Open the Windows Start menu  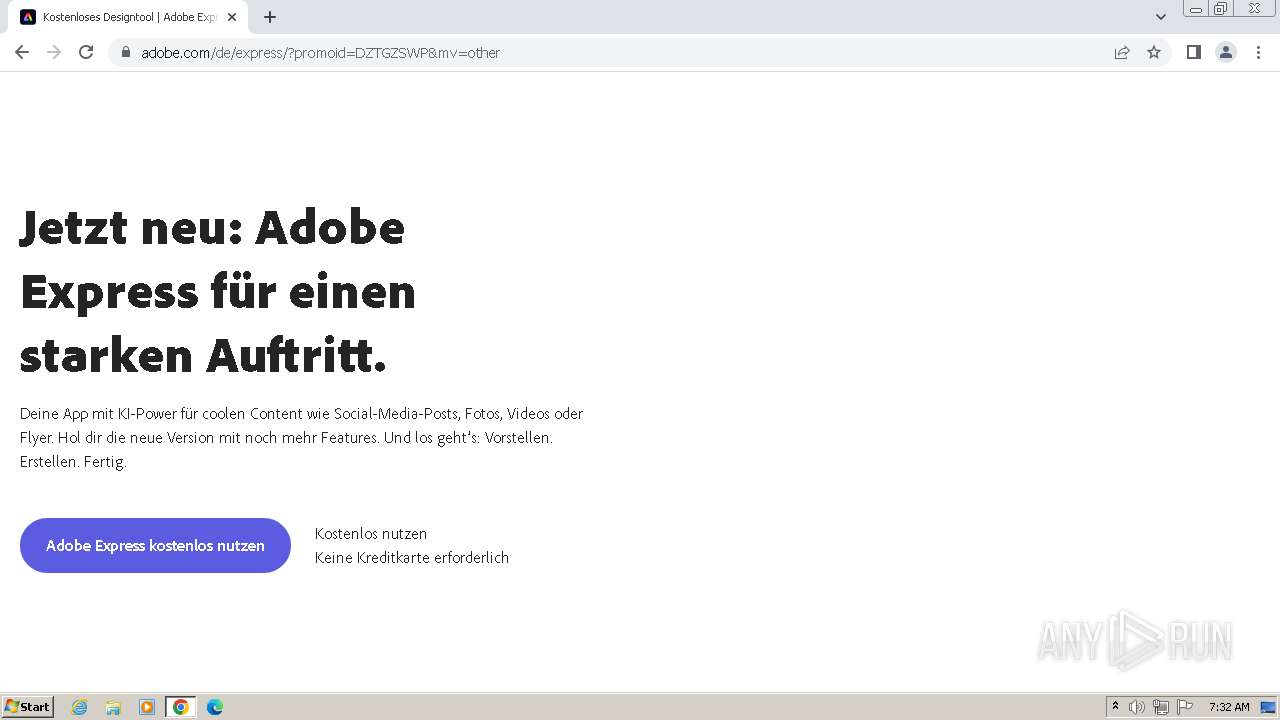pos(28,707)
